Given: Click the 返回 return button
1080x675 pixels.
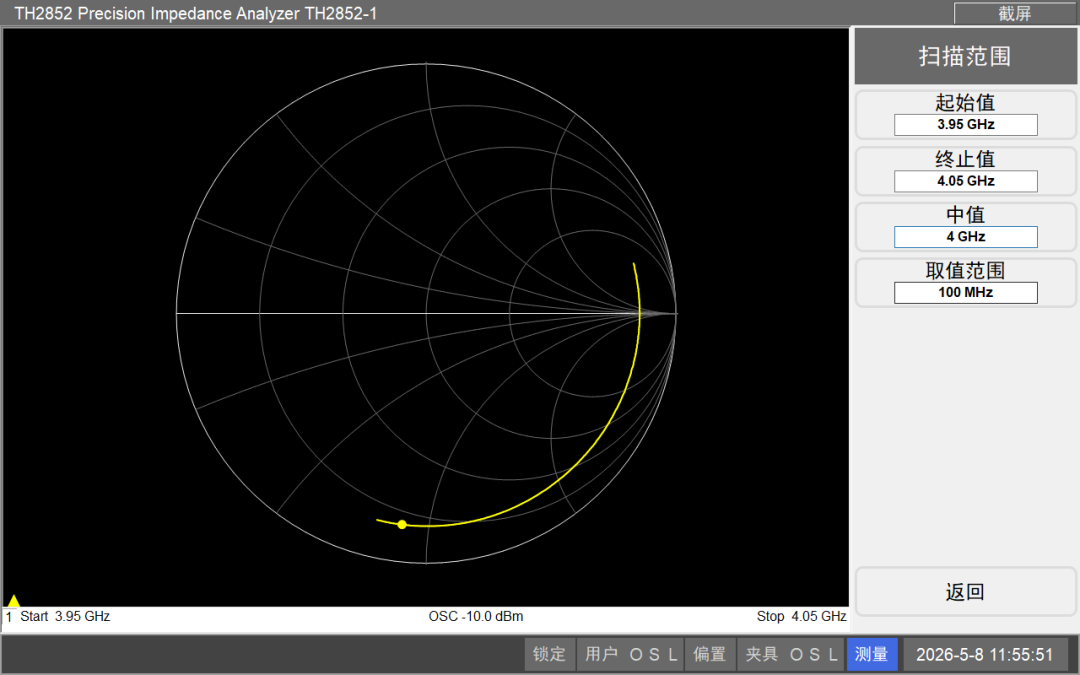Looking at the screenshot, I should pyautogui.click(x=965, y=592).
